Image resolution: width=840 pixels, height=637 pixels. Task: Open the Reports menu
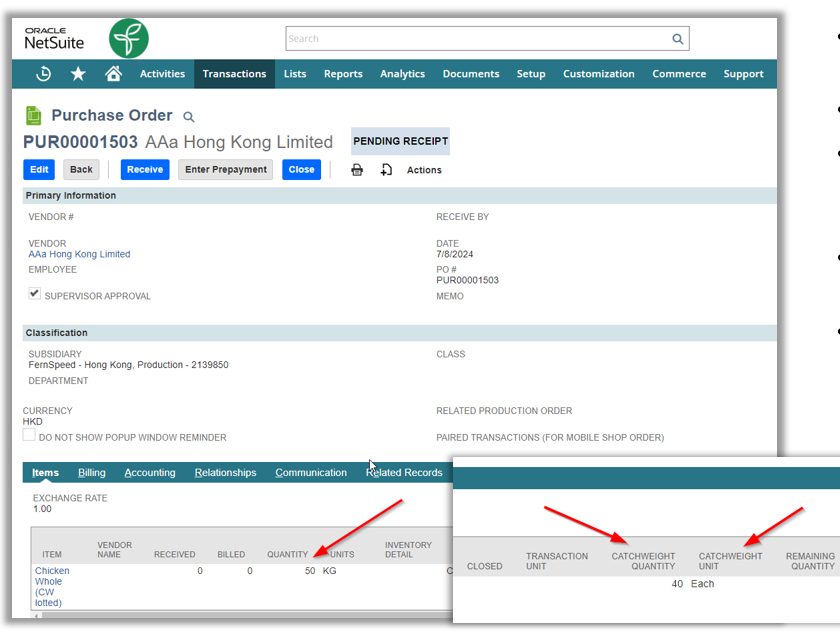(343, 74)
